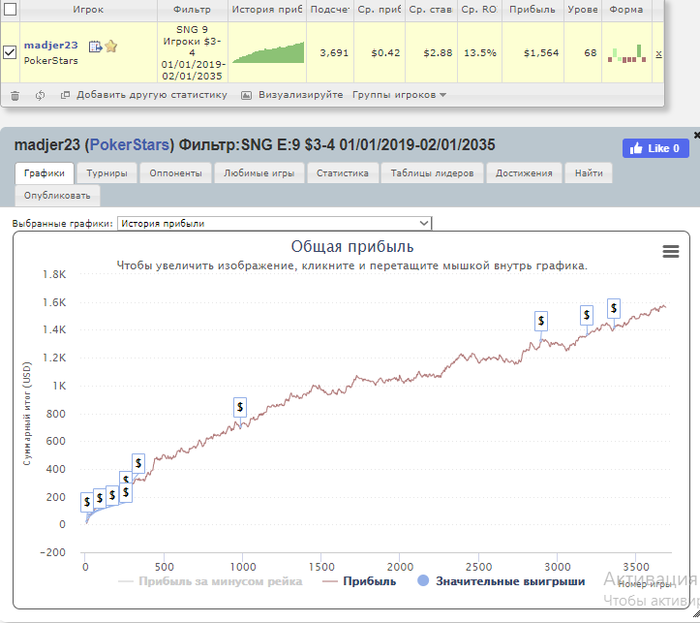Click the first $ marker near game 0
This screenshot has height=623, width=700.
(87, 502)
